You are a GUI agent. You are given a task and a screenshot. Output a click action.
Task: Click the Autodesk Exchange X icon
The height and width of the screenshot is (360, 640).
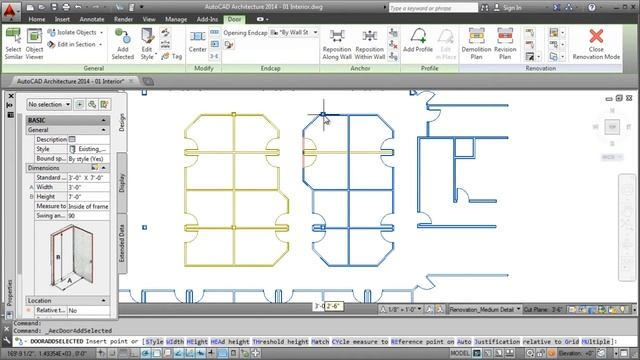tap(557, 7)
